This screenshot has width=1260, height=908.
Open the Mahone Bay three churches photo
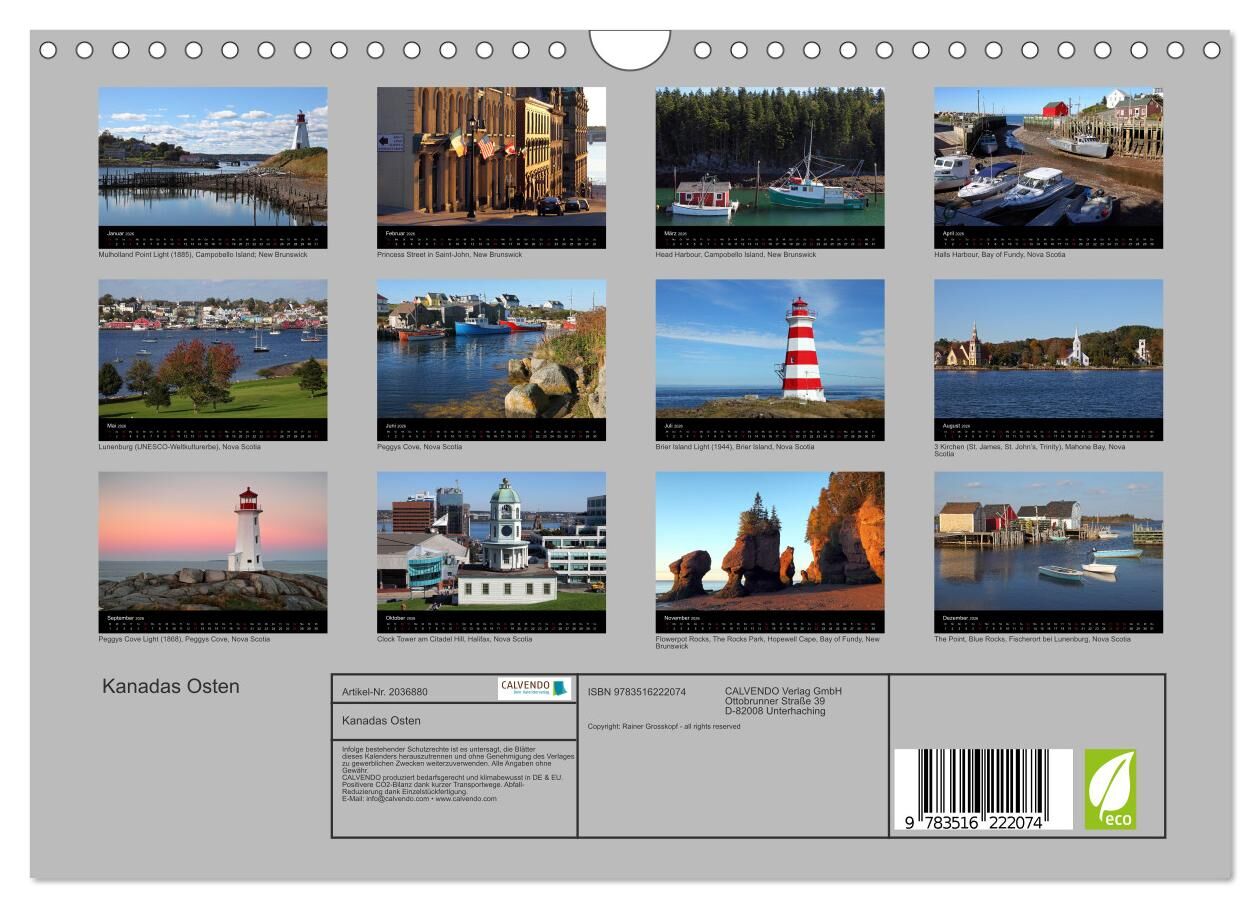pyautogui.click(x=1048, y=348)
